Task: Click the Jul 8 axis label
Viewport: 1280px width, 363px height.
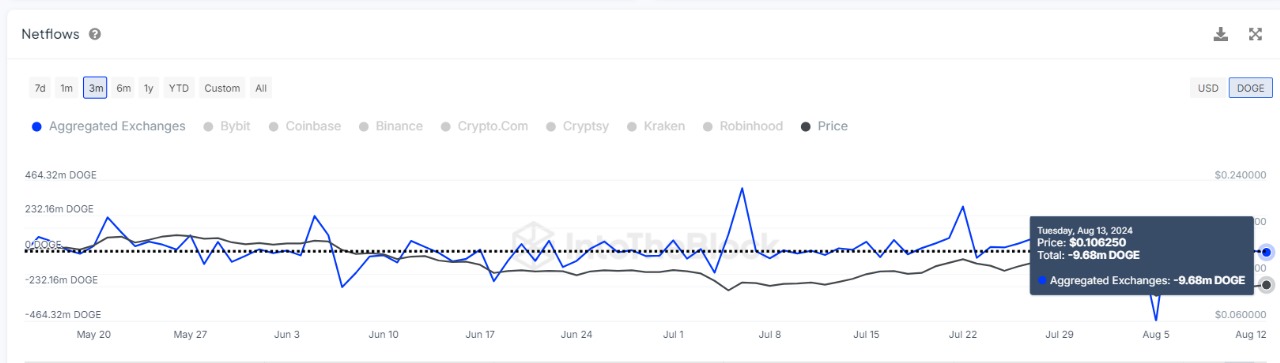Action: click(x=770, y=335)
